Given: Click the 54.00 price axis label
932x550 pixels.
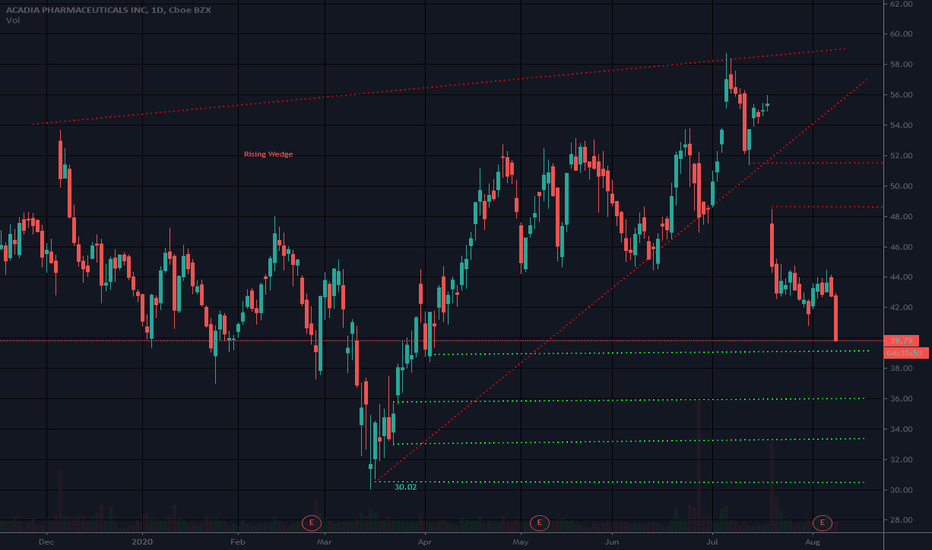Looking at the screenshot, I should coord(901,125).
